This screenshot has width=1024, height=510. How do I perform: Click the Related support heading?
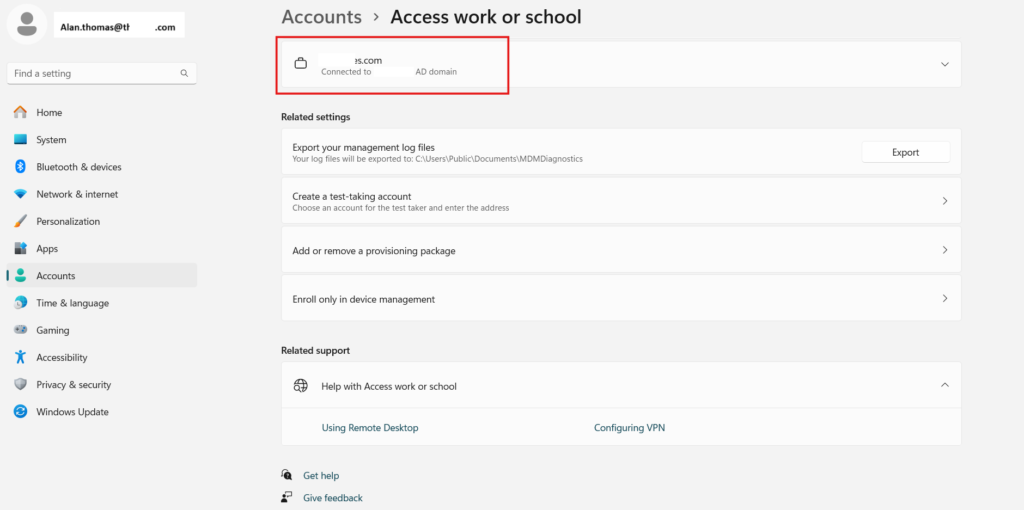[x=315, y=351]
